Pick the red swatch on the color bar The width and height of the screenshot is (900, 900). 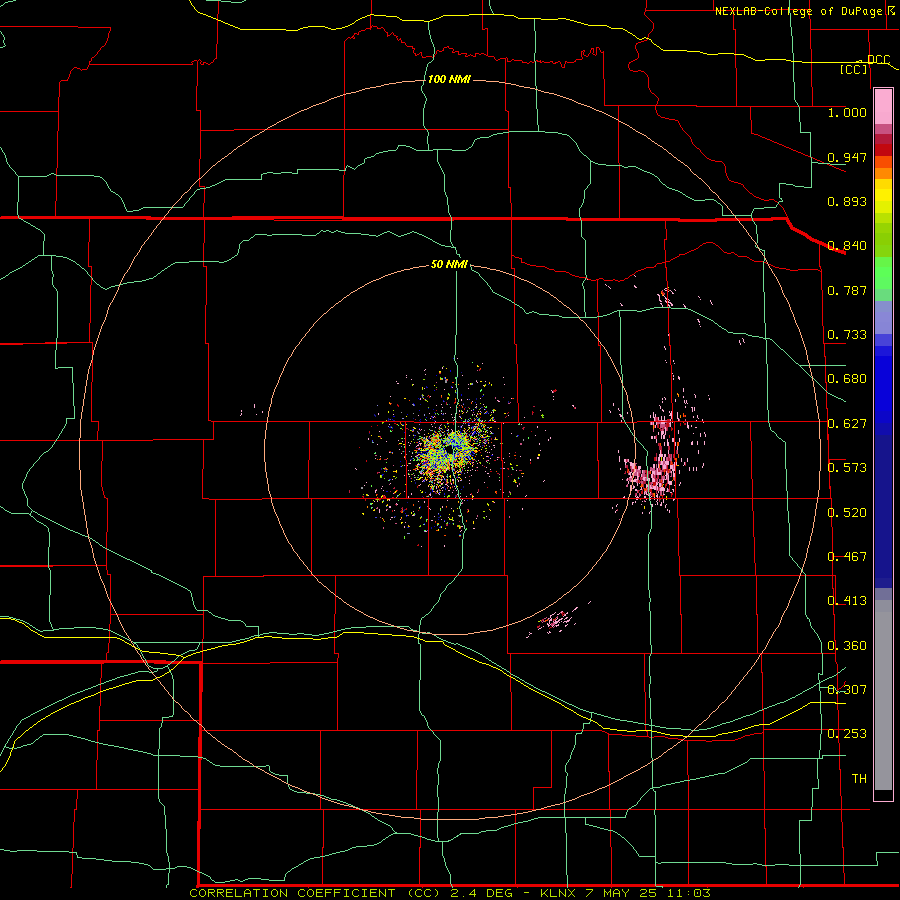(x=883, y=150)
